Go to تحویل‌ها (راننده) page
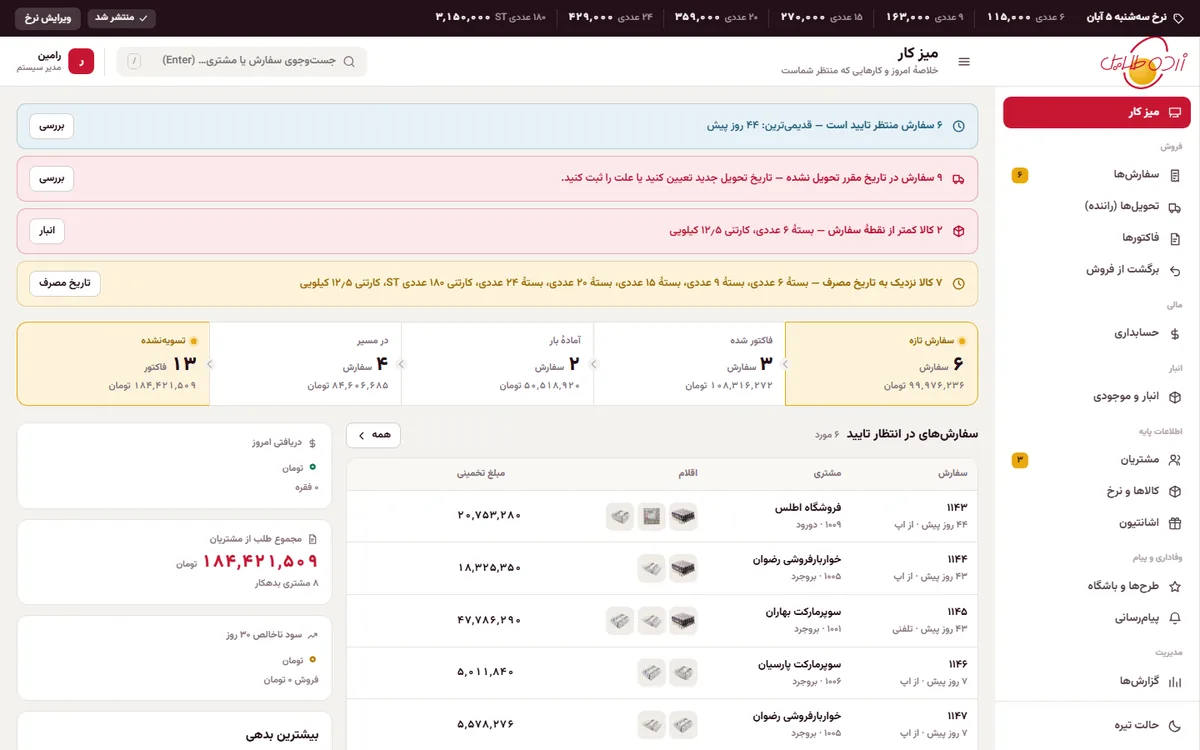 click(x=1097, y=207)
